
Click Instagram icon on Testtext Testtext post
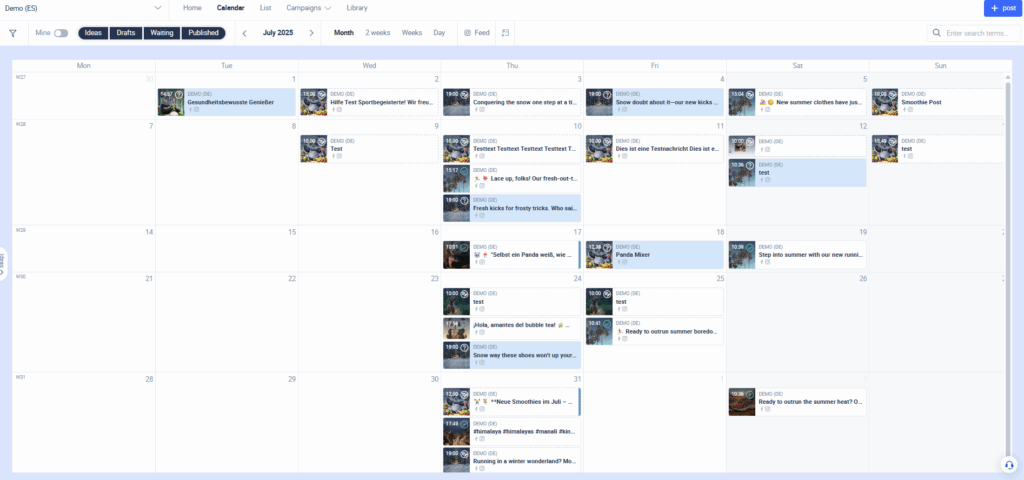[482, 156]
